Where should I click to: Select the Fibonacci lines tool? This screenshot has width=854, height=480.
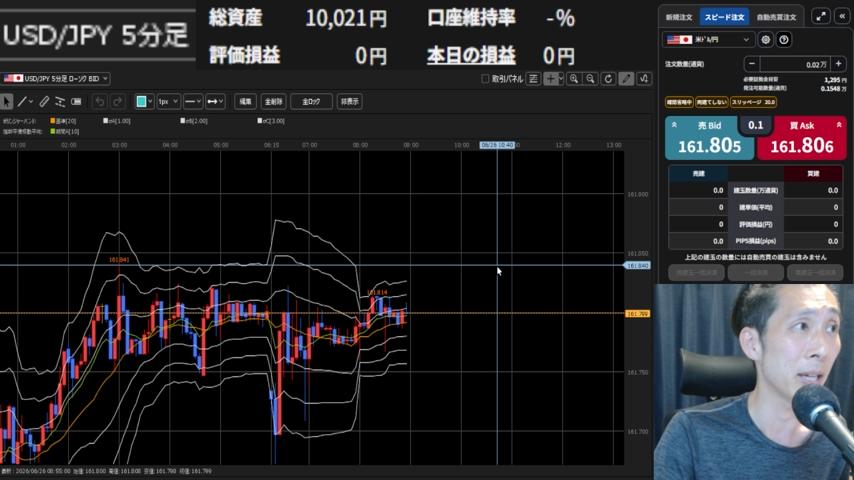click(x=60, y=101)
